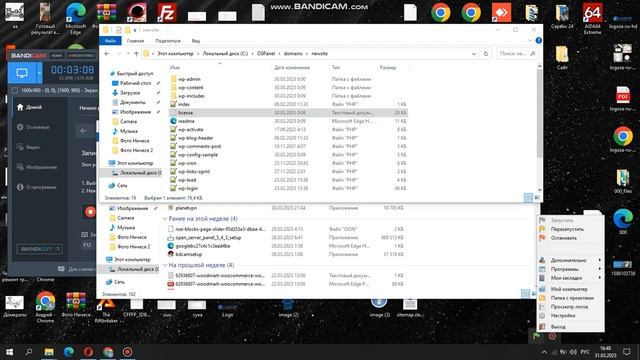Open Настройки from the Open Server menu

(x=563, y=316)
